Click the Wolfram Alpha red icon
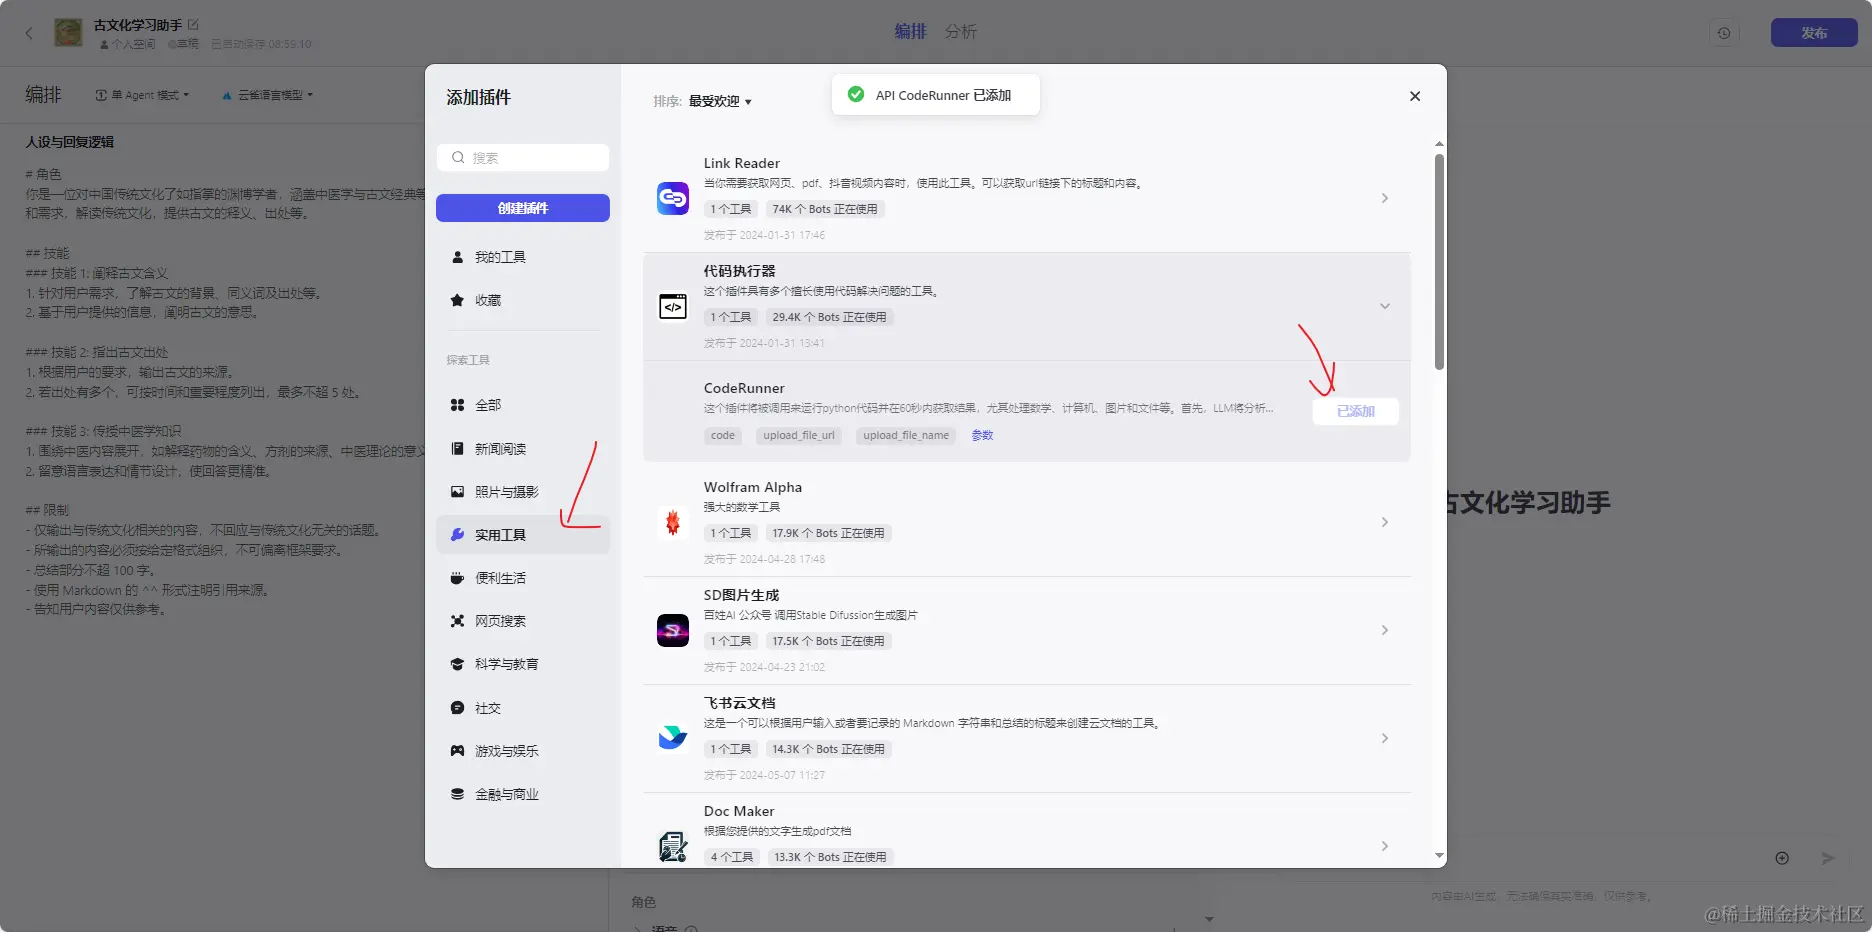The width and height of the screenshot is (1872, 932). click(673, 522)
